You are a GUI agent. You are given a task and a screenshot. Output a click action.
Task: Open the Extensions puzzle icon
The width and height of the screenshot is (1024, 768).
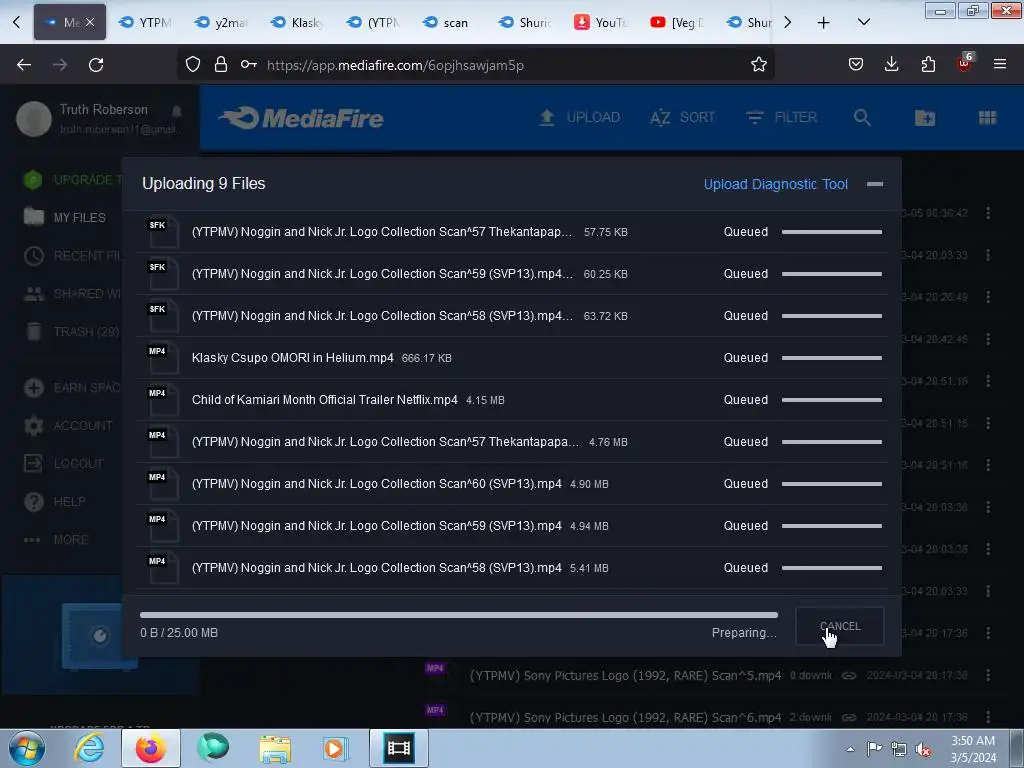928,65
